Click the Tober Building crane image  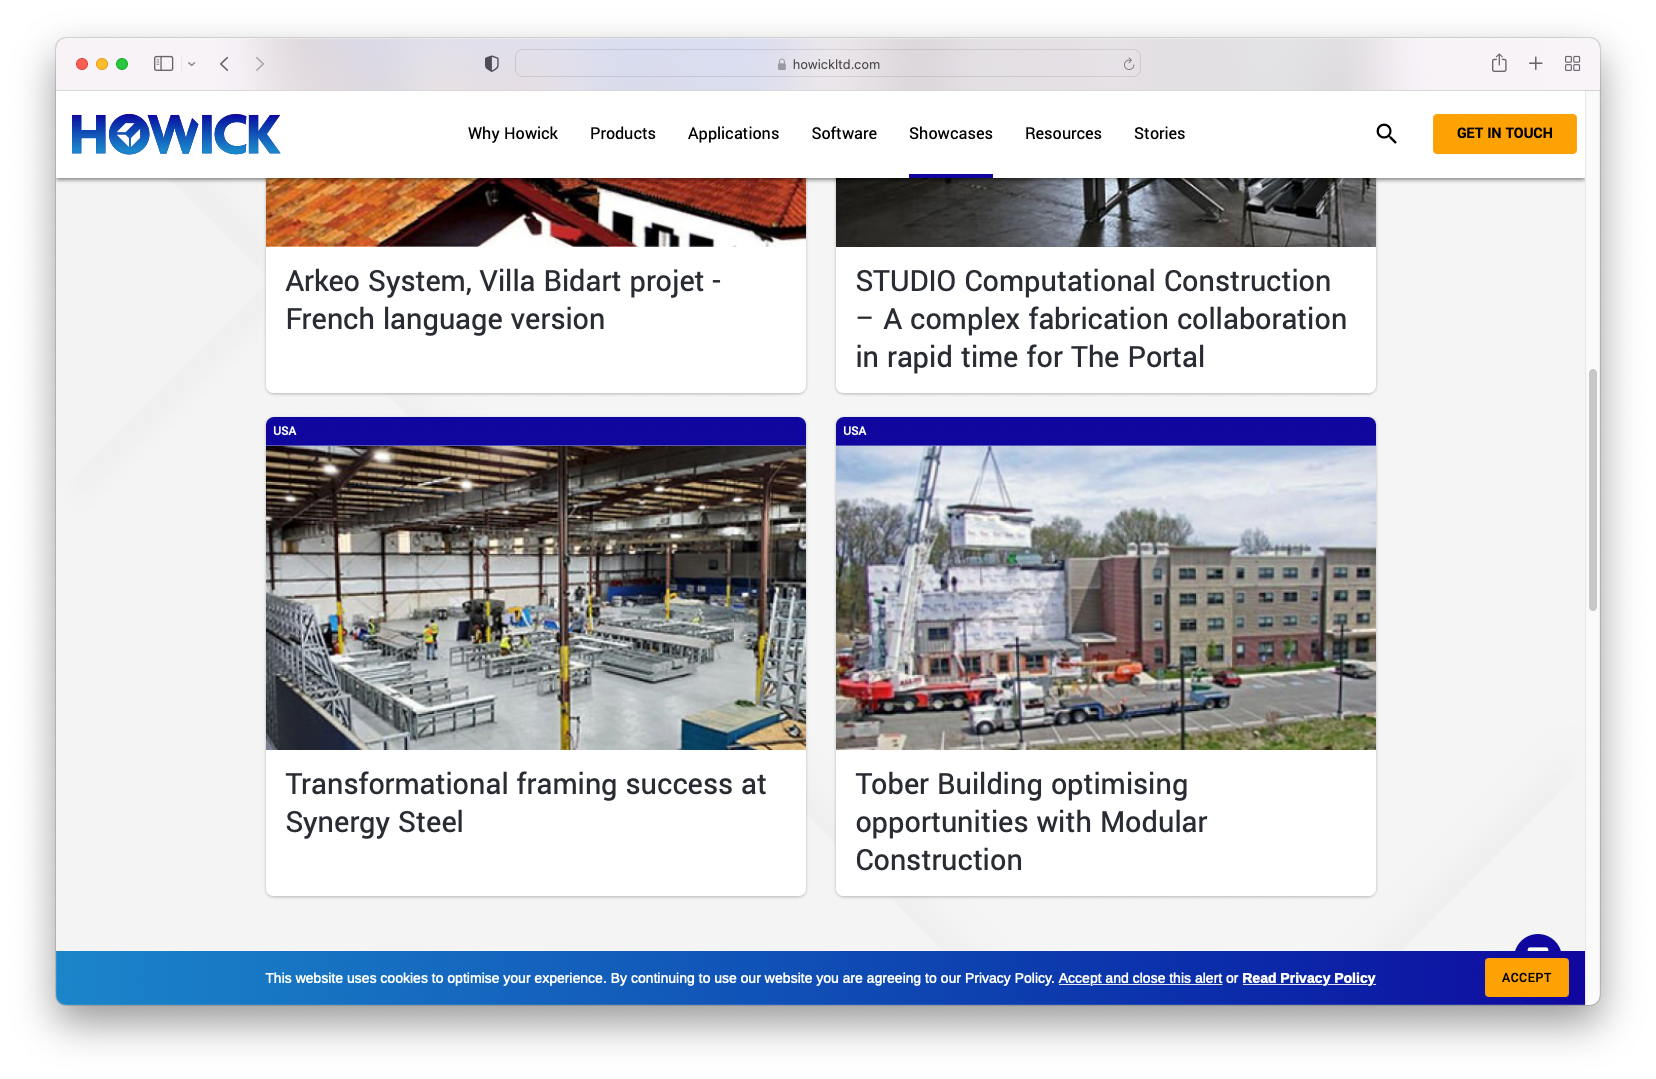(1106, 597)
